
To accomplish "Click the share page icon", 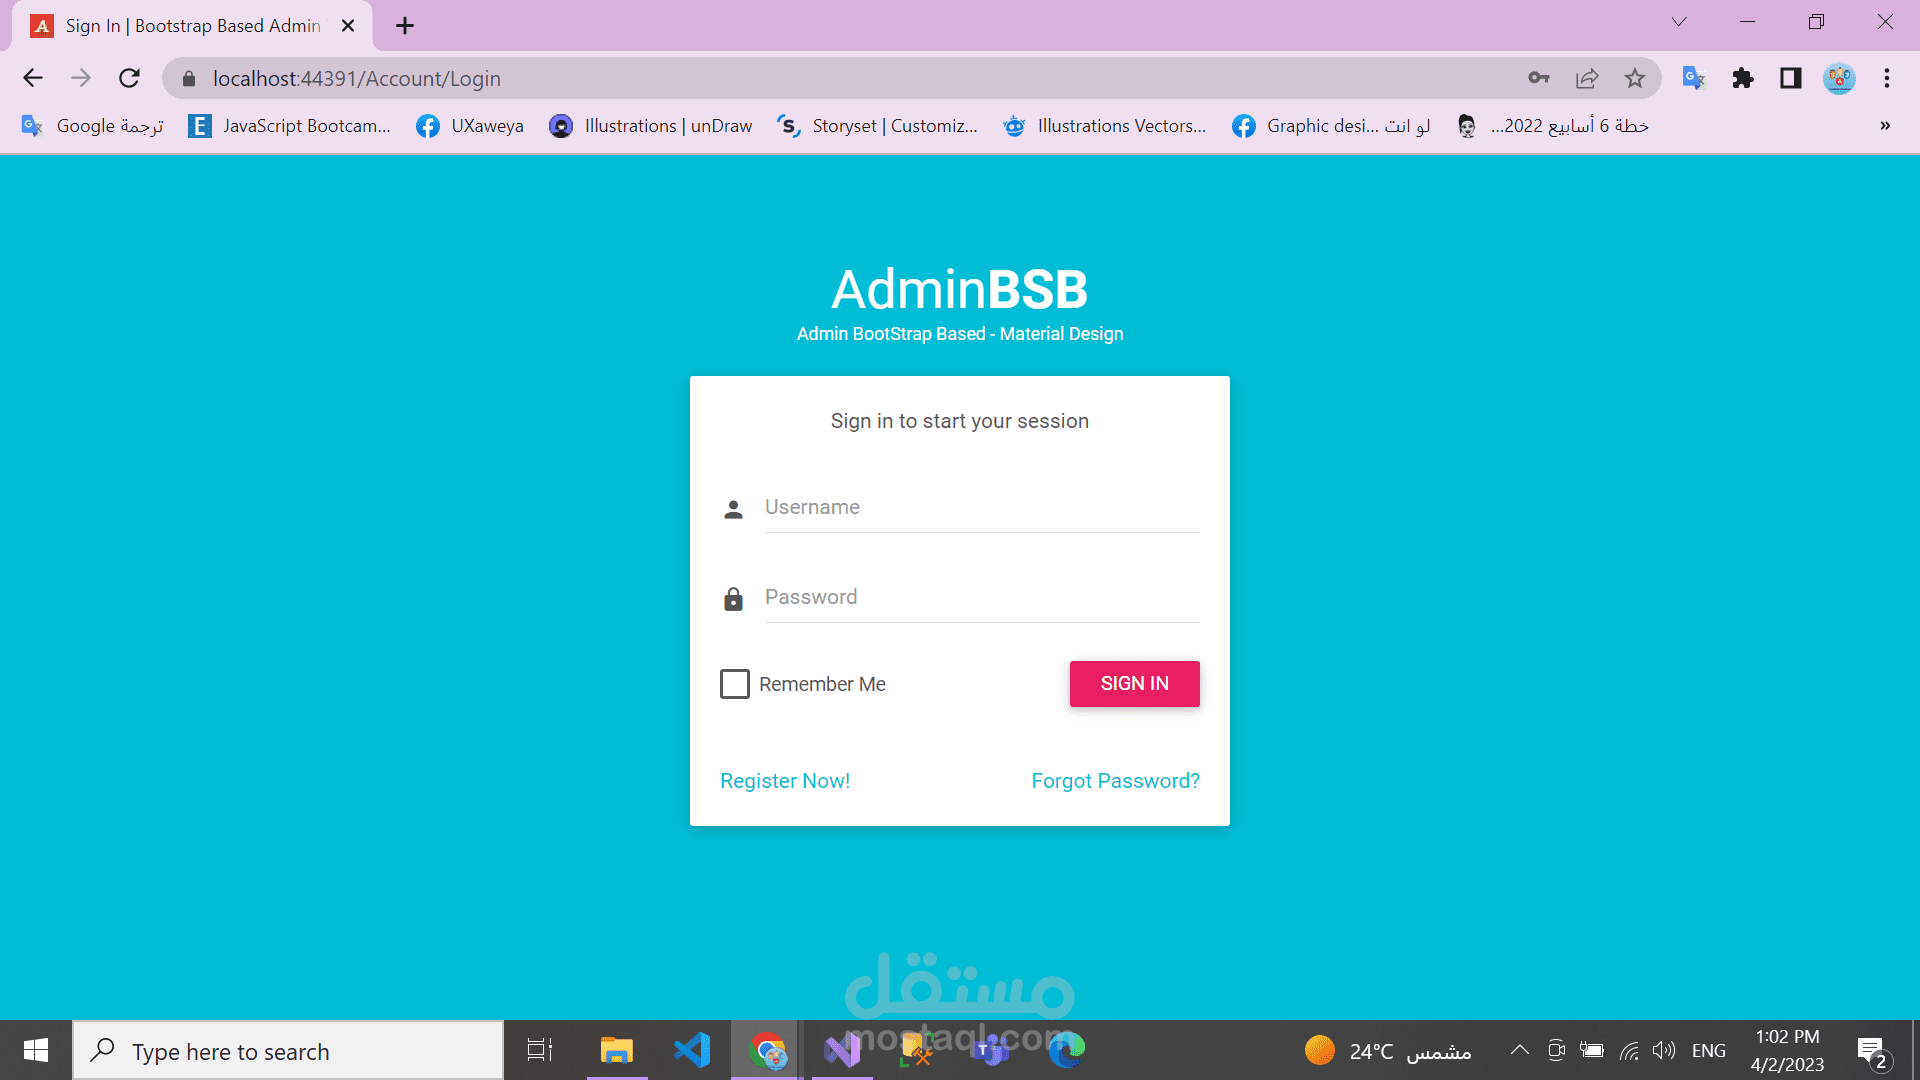I will click(x=1587, y=78).
